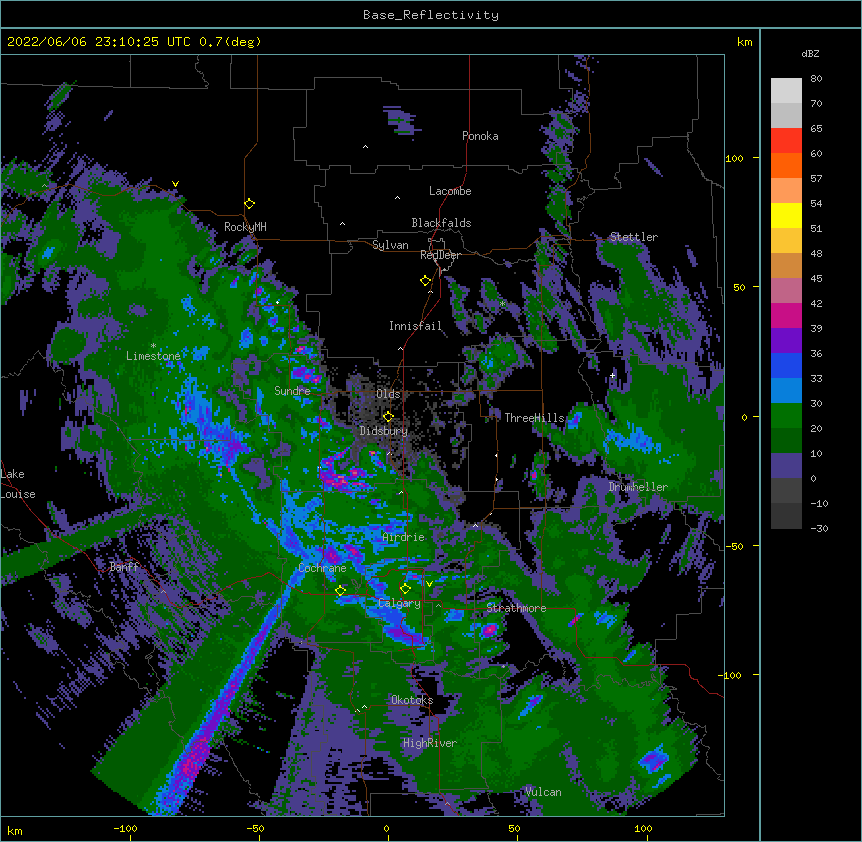Select the Innisfail label

coord(415,326)
